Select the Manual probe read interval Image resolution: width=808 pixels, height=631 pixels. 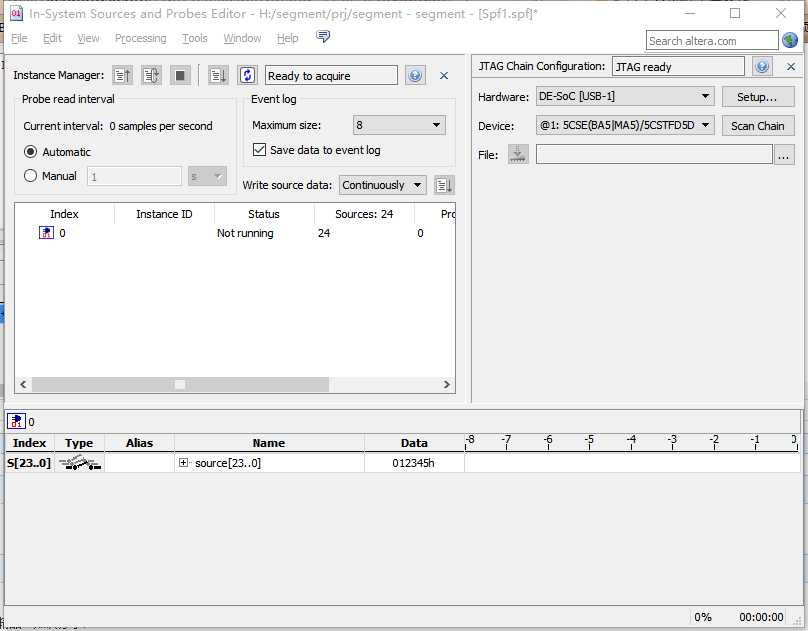(x=30, y=176)
